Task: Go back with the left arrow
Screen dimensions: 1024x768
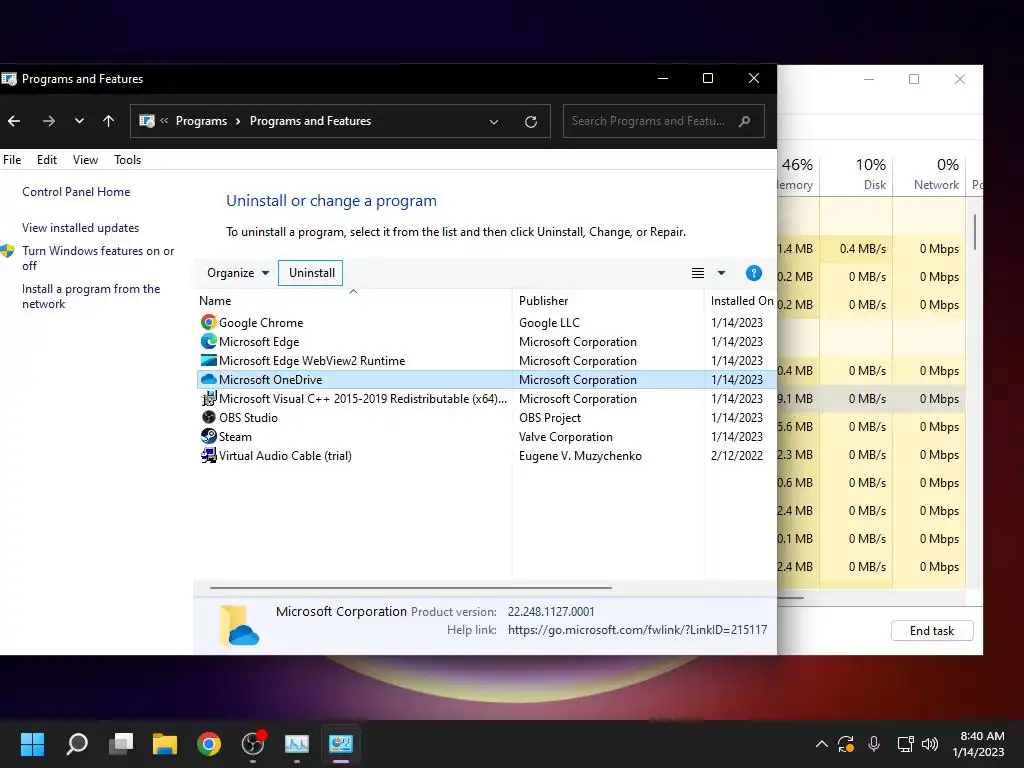Action: point(14,121)
